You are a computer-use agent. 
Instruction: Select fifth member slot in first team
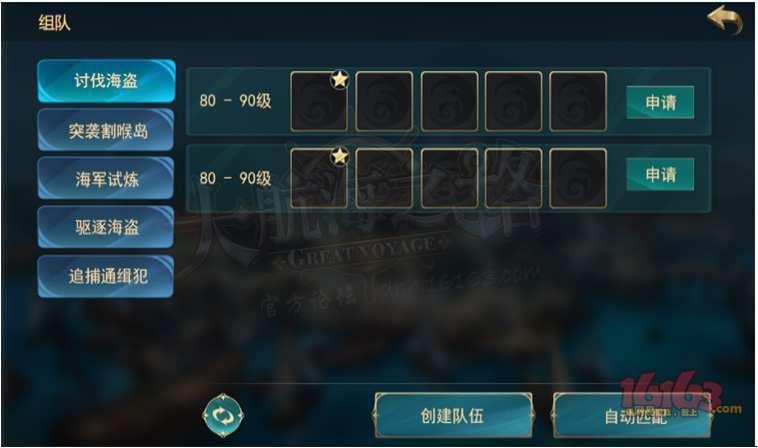click(578, 101)
